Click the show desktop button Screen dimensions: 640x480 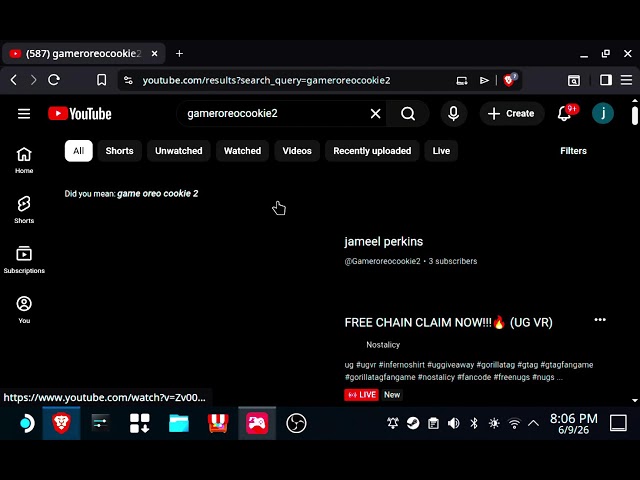pos(618,423)
